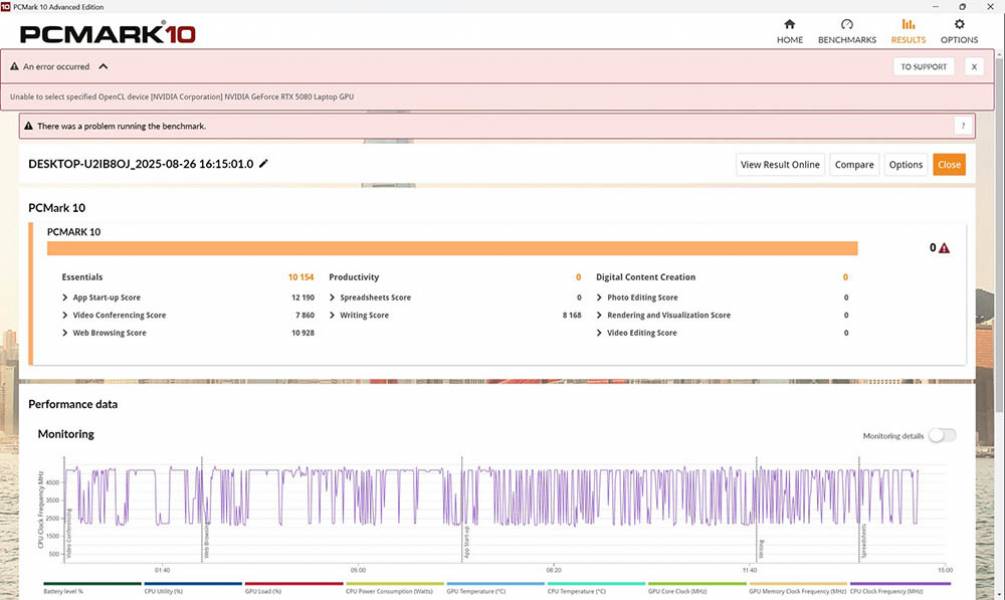Toggle the Monitoring details switch

tap(941, 435)
